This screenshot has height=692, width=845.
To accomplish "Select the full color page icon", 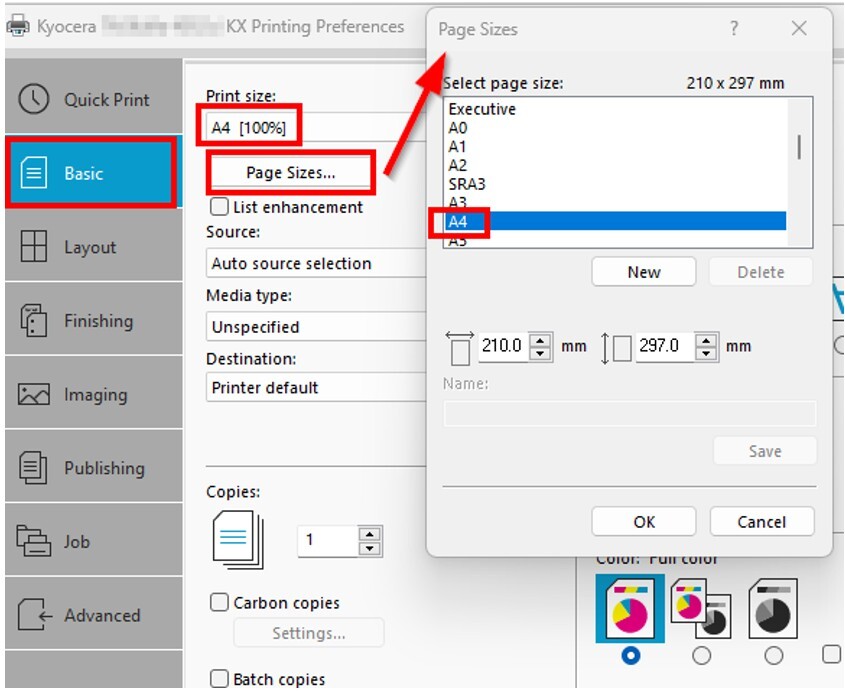I will pyautogui.click(x=629, y=608).
